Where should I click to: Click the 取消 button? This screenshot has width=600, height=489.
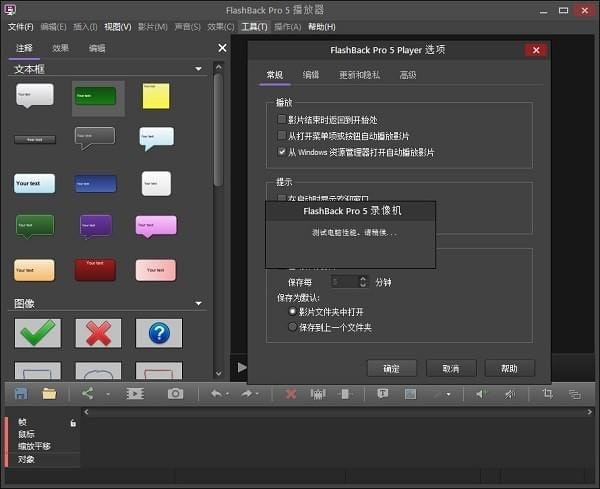pos(451,368)
